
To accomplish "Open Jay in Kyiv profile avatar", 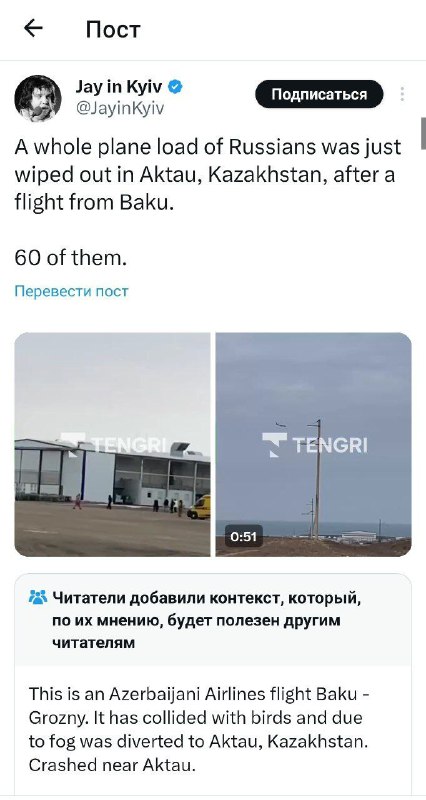I will pyautogui.click(x=38, y=98).
